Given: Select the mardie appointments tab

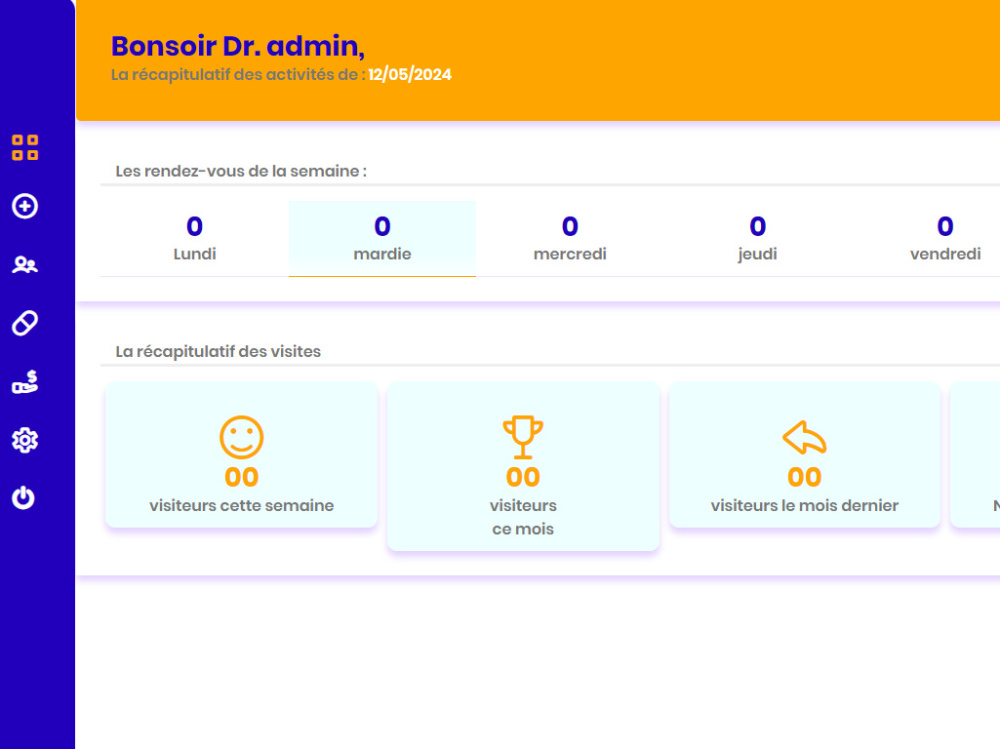Looking at the screenshot, I should click(x=382, y=239).
